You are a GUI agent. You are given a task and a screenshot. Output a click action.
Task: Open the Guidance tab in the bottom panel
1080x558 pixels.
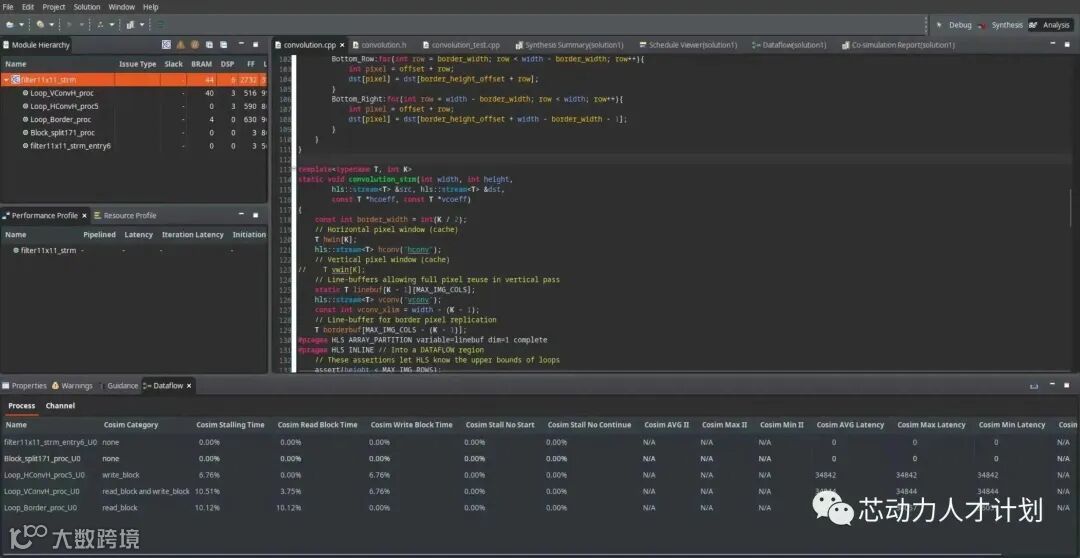[118, 386]
